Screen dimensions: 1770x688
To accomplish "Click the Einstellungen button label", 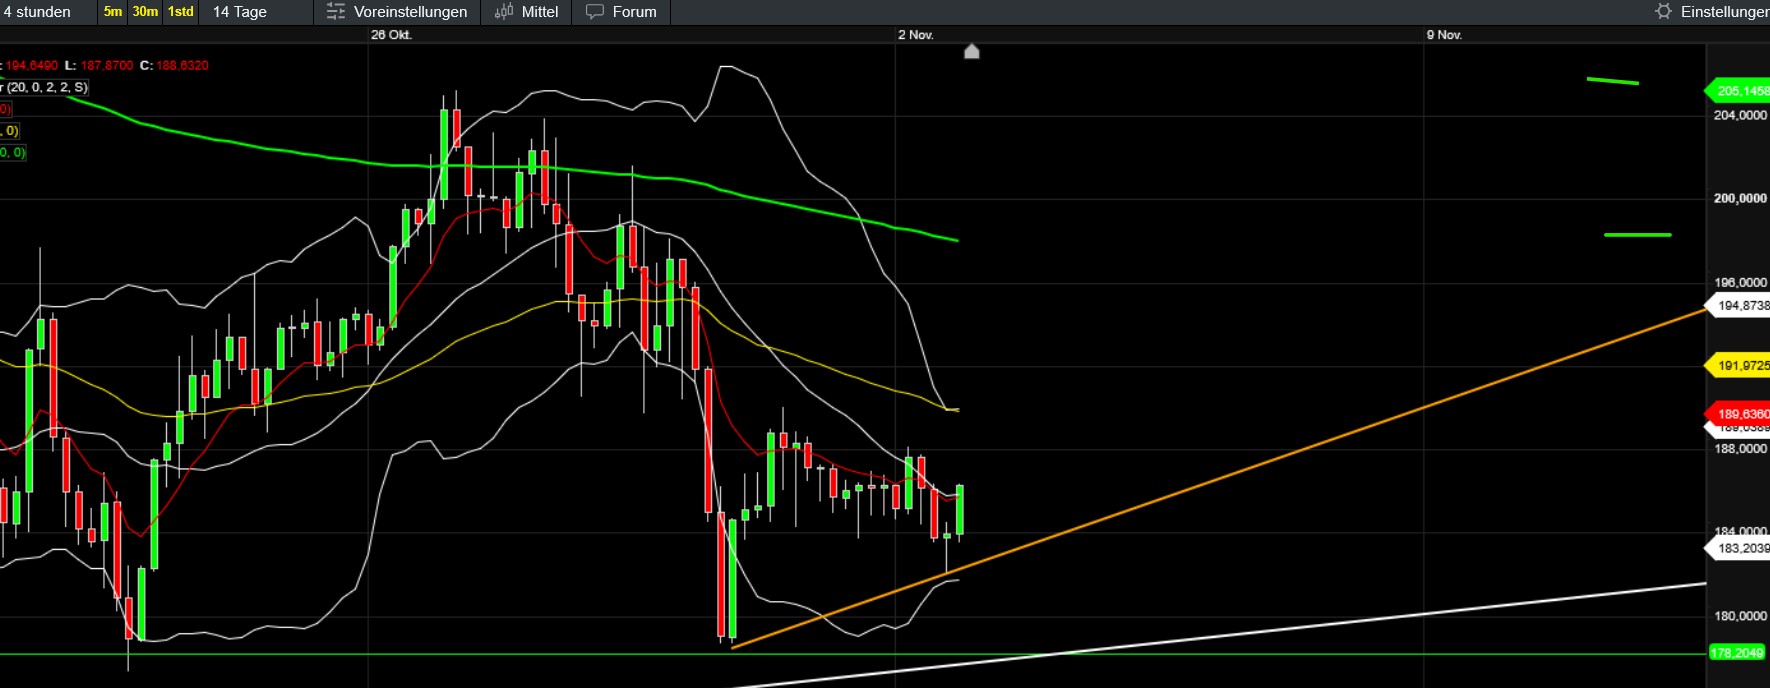I will [x=1724, y=12].
